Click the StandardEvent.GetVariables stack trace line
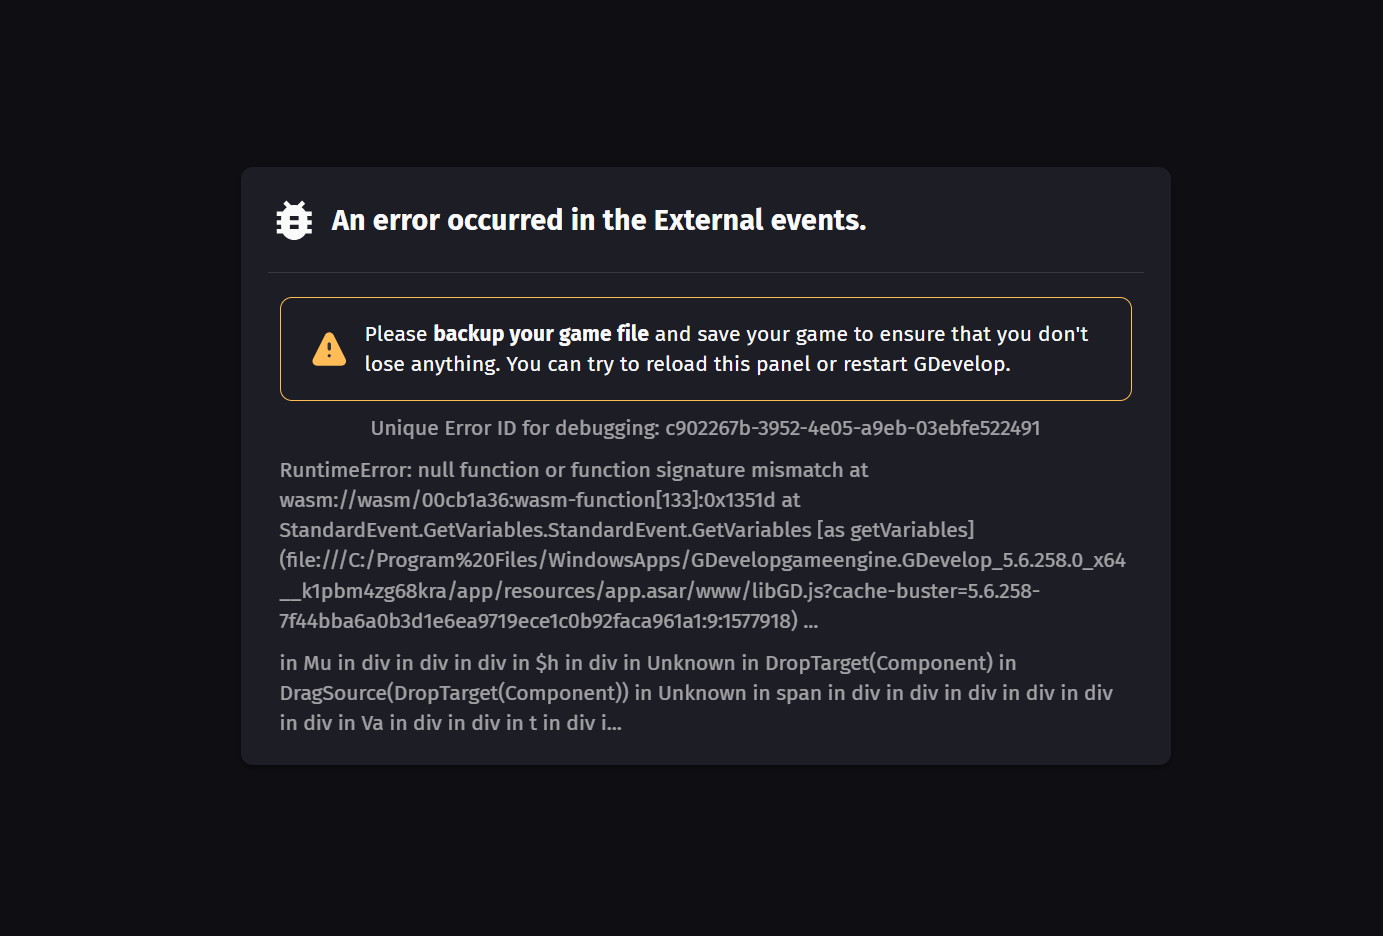The height and width of the screenshot is (936, 1383). (627, 530)
